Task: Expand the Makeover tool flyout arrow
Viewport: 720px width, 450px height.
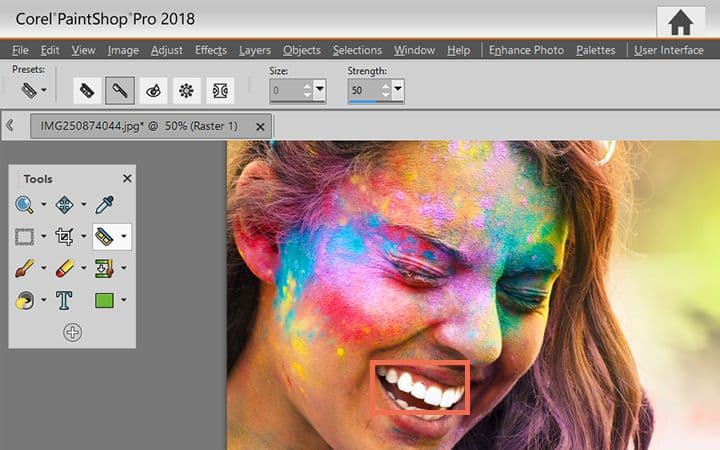Action: pos(124,236)
